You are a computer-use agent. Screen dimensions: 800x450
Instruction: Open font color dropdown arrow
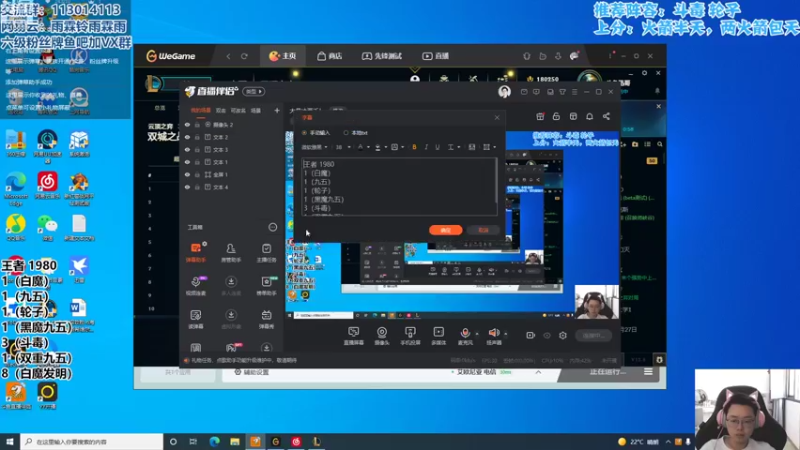(x=368, y=147)
